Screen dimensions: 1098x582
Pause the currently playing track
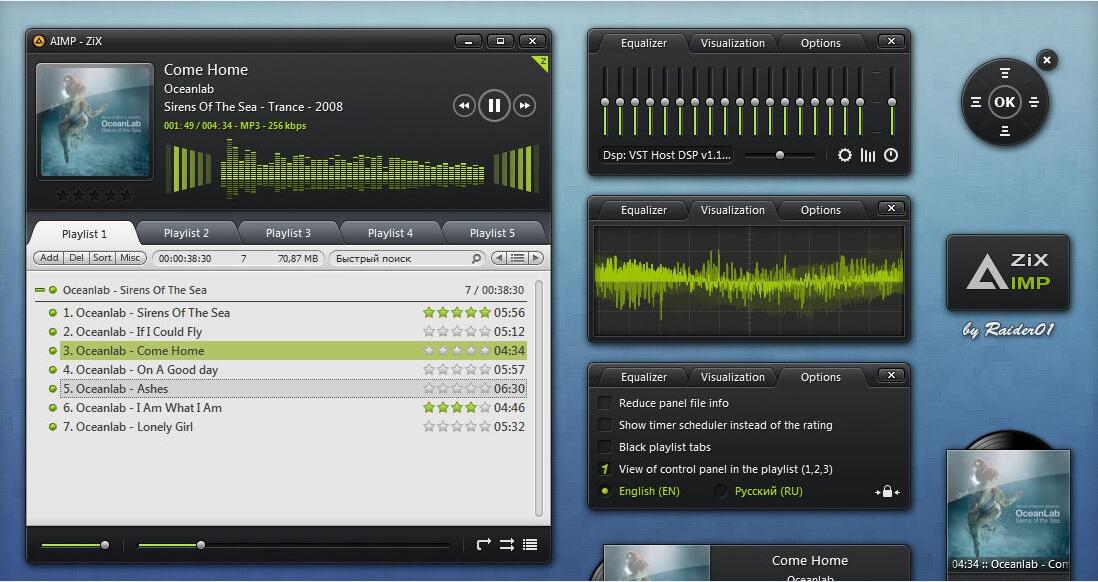494,105
